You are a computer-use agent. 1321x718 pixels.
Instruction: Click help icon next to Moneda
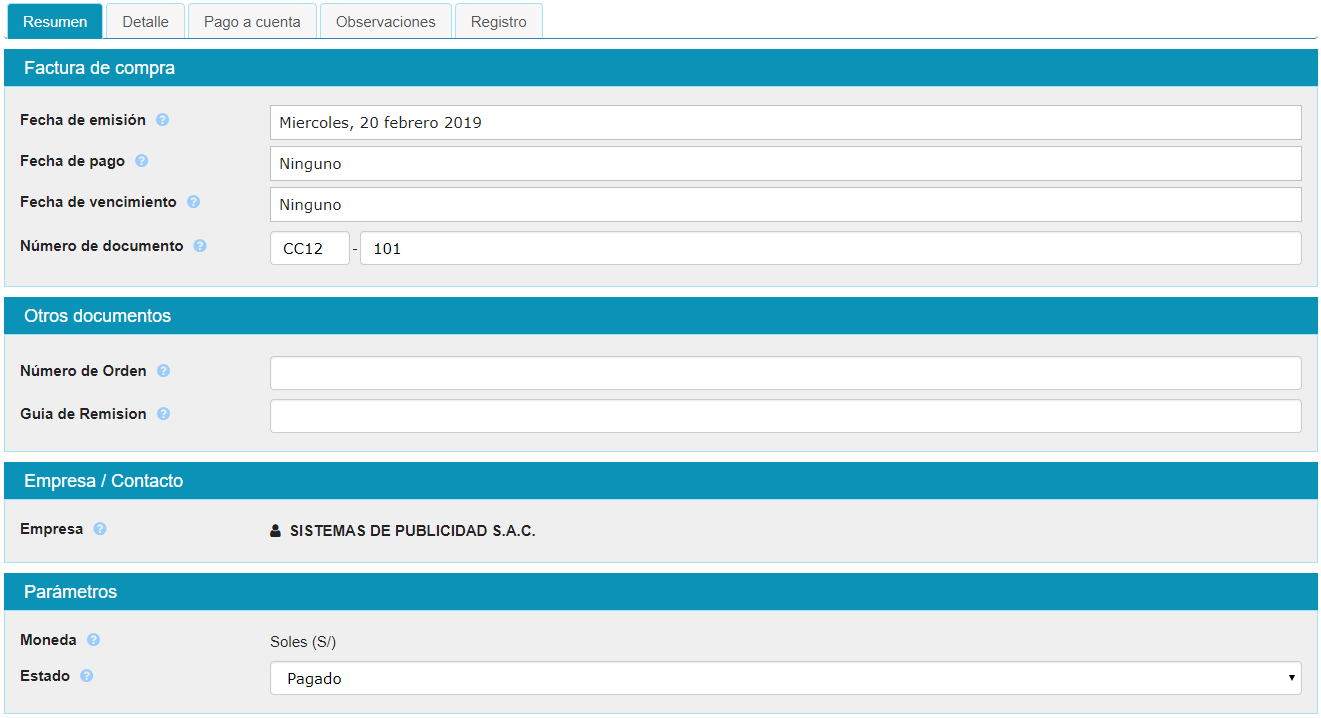point(94,640)
